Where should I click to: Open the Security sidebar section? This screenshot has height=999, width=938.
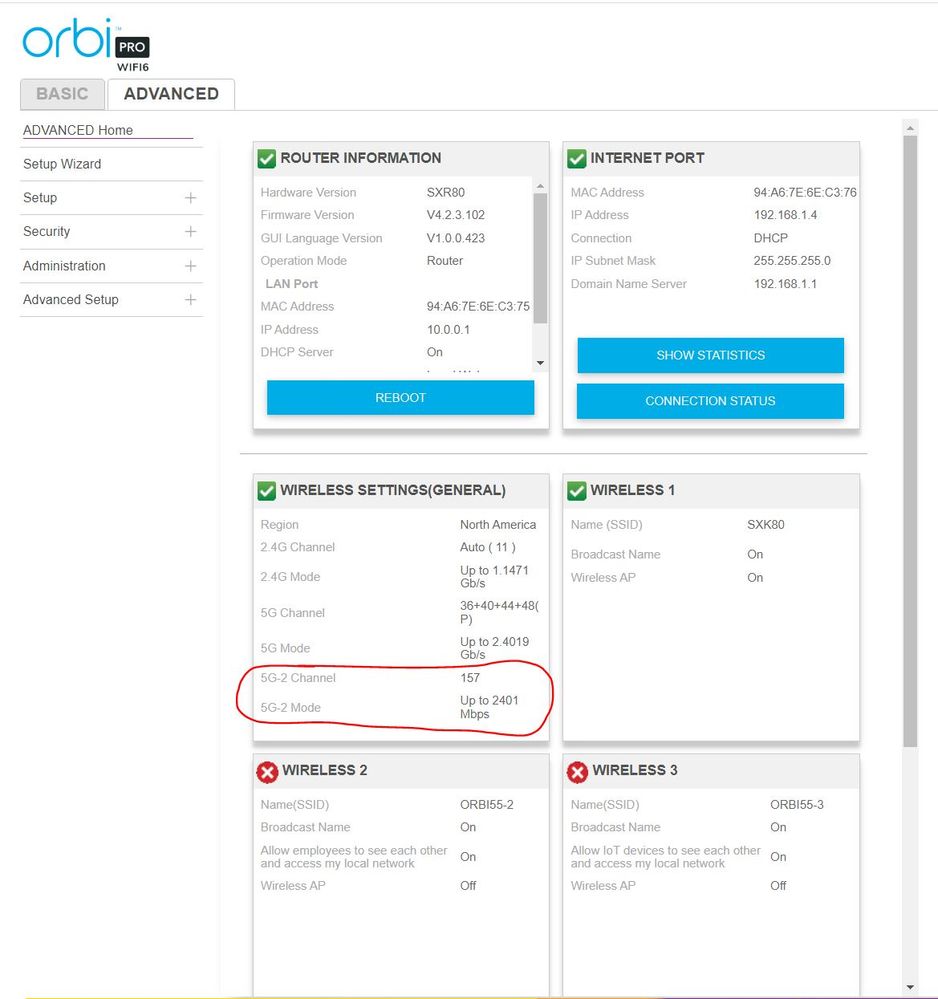(x=112, y=231)
